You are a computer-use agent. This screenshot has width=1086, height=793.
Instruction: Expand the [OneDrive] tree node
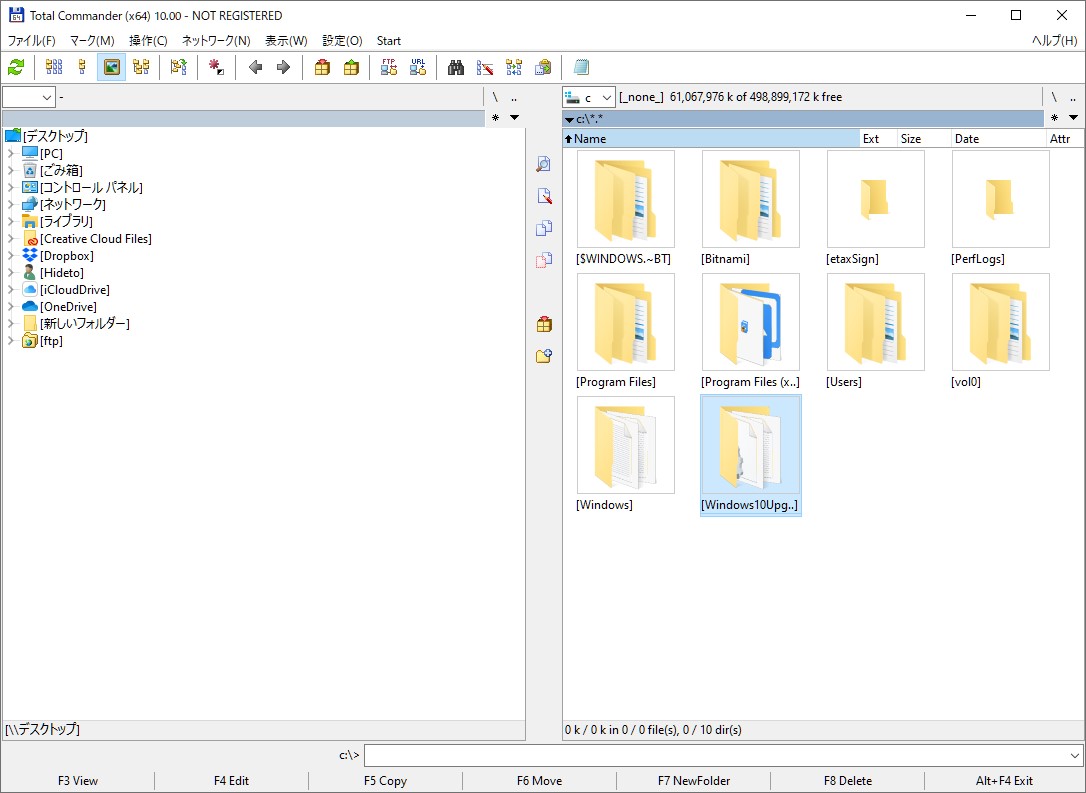[10, 306]
